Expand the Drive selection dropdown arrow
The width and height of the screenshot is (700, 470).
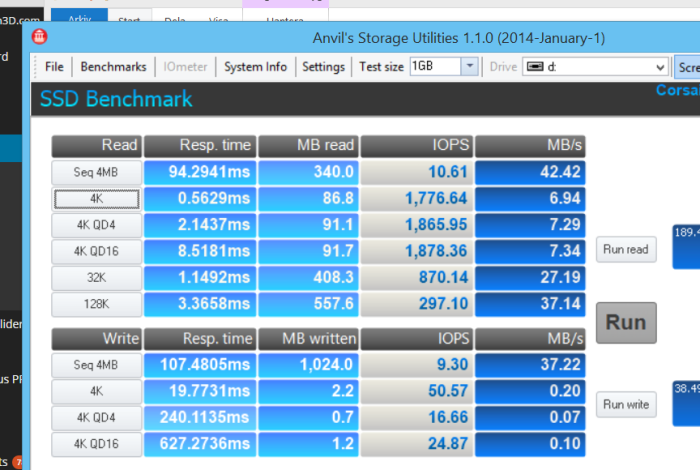[x=659, y=67]
